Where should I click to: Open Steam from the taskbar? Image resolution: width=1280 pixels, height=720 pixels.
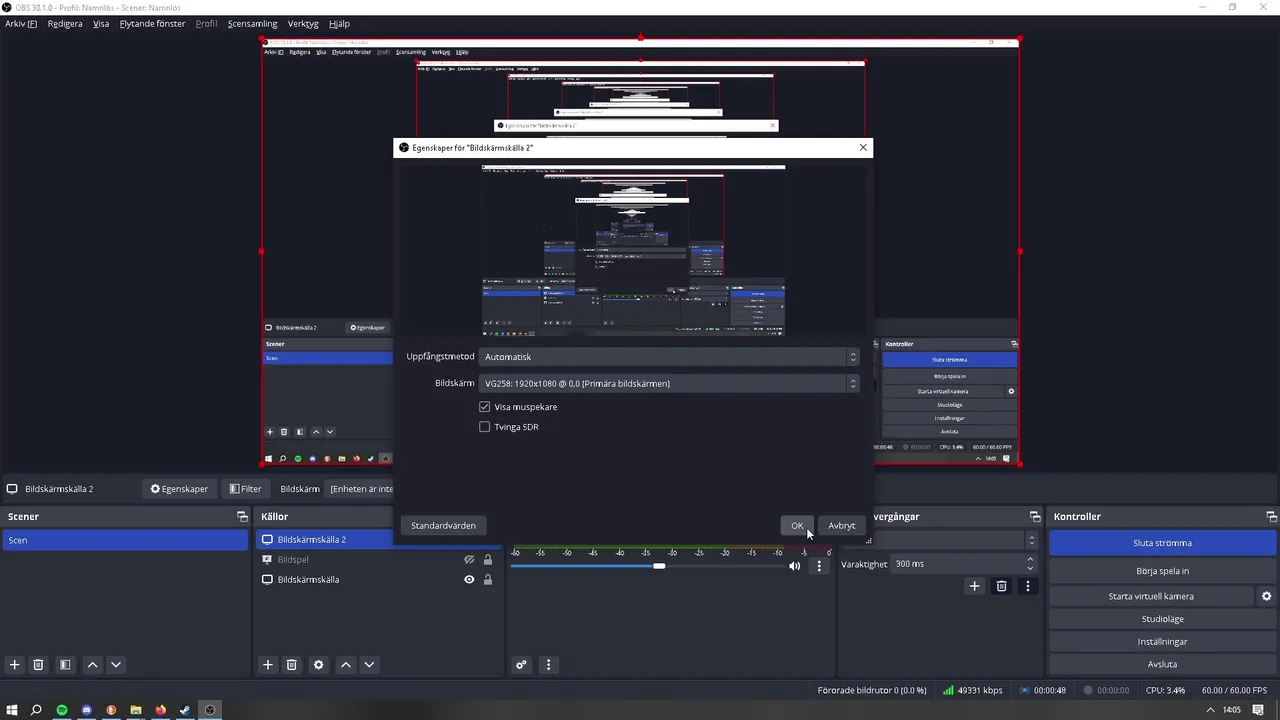185,710
